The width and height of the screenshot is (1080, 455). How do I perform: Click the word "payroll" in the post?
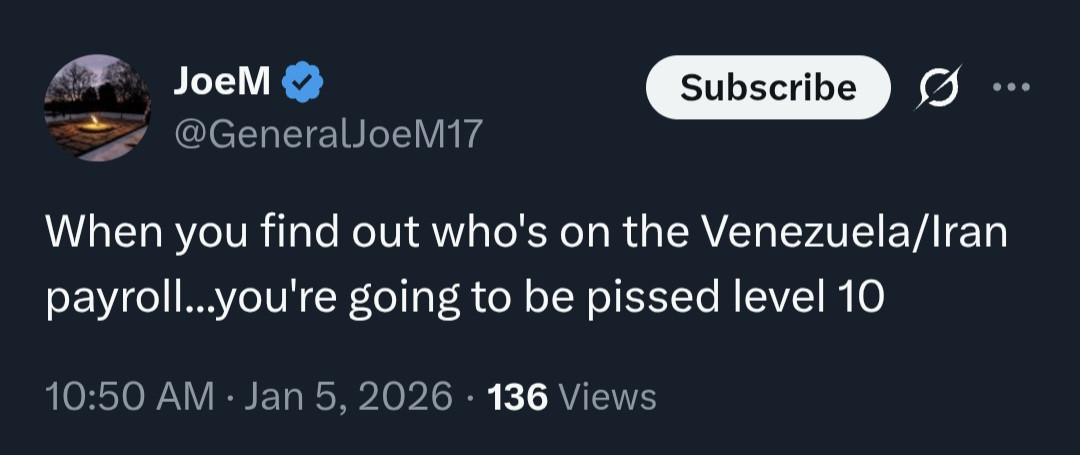point(111,298)
